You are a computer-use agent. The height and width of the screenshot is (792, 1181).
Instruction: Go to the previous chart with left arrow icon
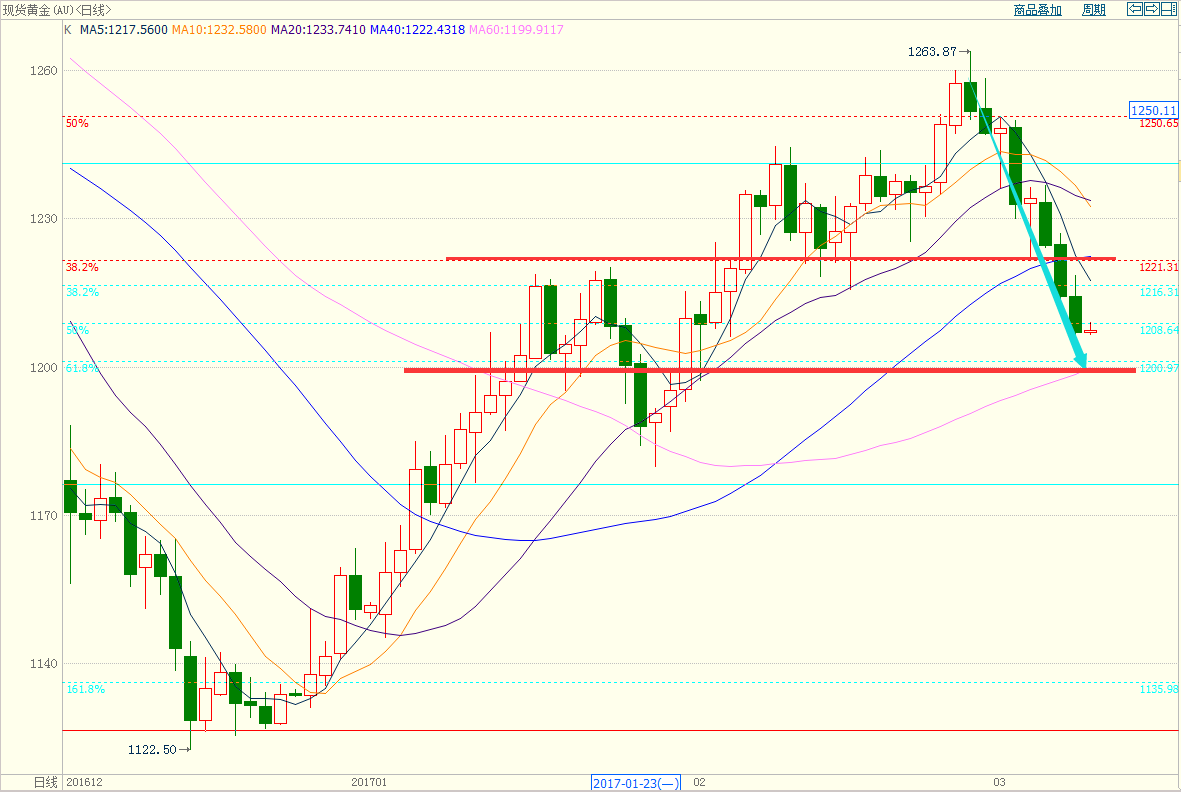coord(1134,9)
